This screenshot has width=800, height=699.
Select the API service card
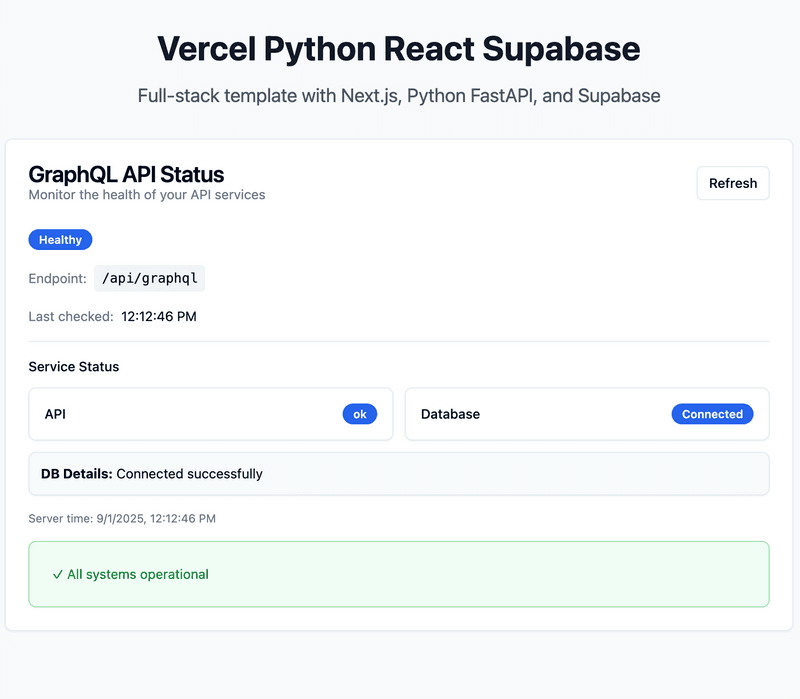211,414
